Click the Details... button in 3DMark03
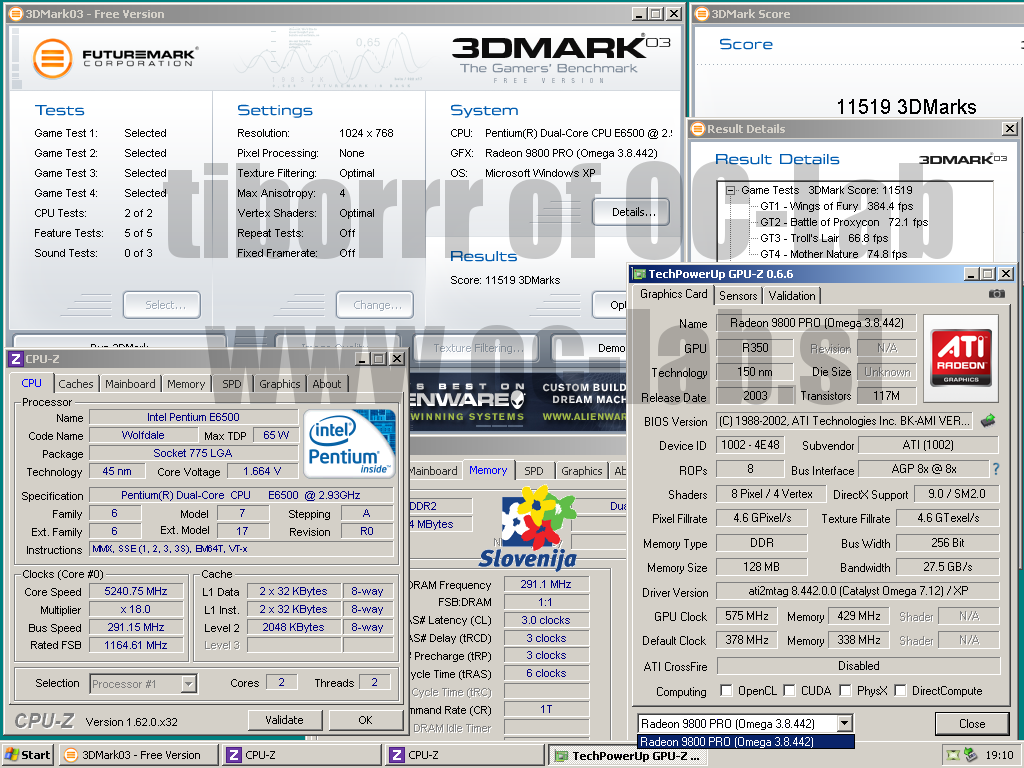The width and height of the screenshot is (1024, 768). pos(631,212)
